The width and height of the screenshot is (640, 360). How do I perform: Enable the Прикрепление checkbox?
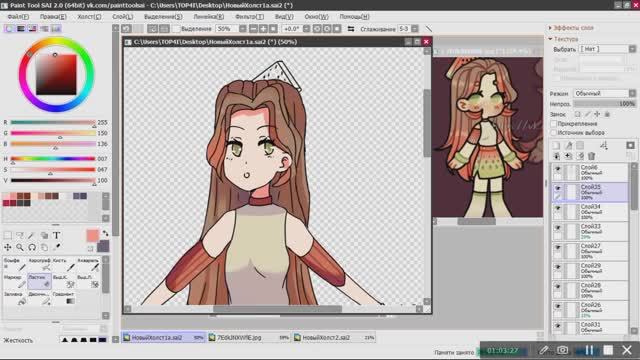(x=554, y=124)
